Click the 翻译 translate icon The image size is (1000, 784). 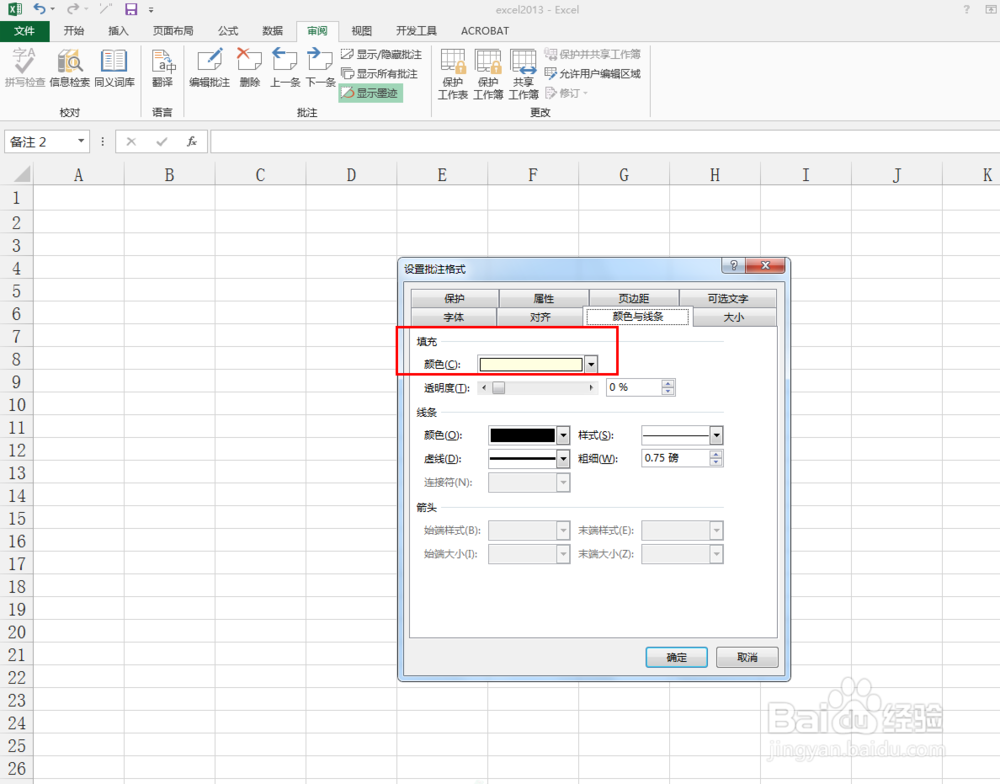(x=163, y=68)
